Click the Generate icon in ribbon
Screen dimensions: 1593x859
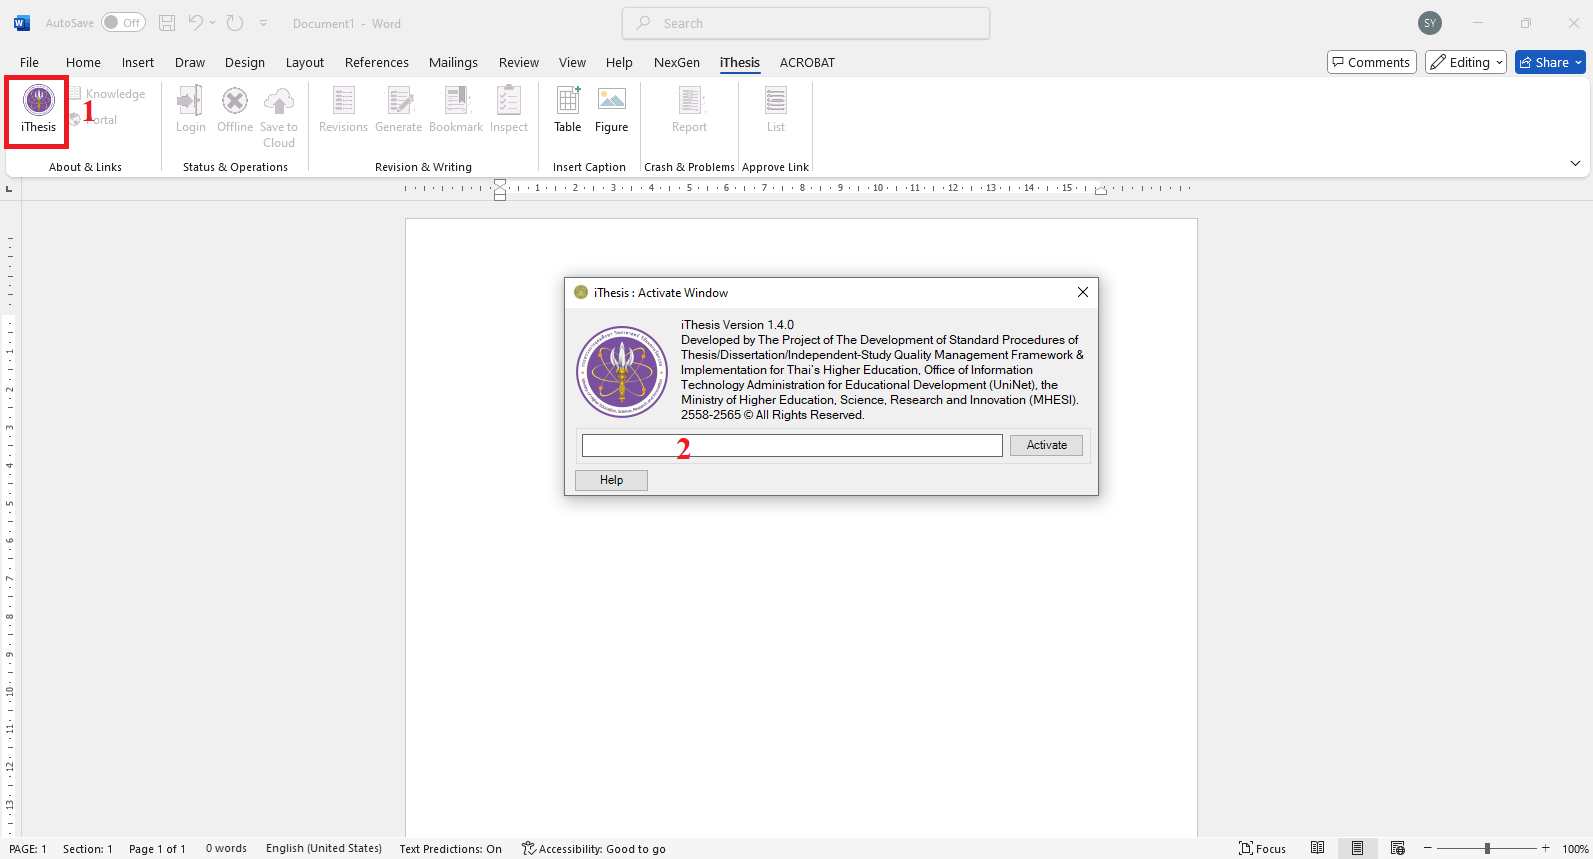pyautogui.click(x=398, y=109)
